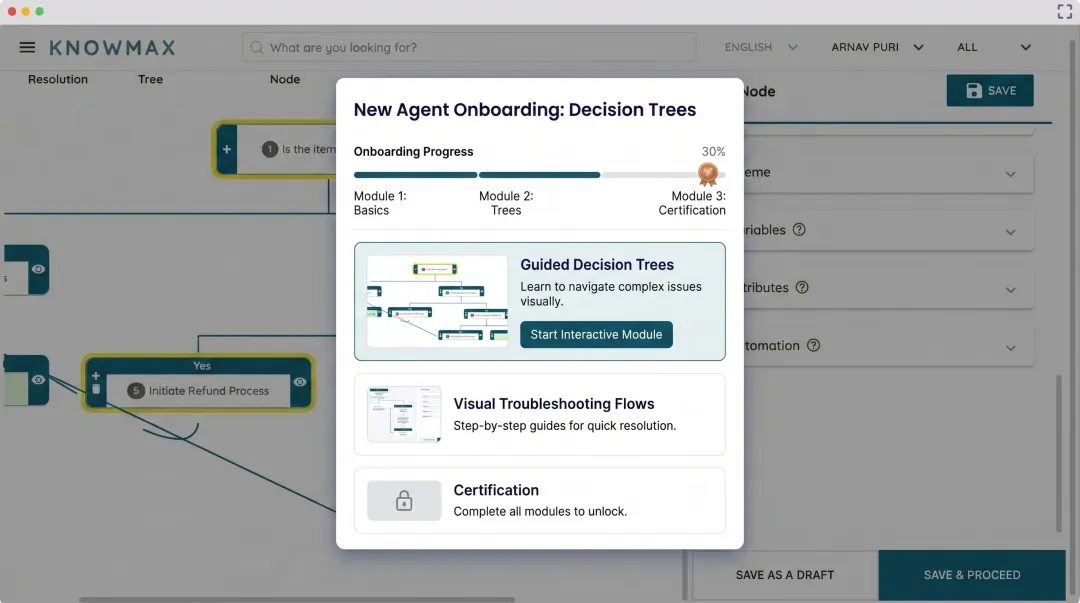1080x603 pixels.
Task: Open the locked 'Certification' card title
Action: tap(496, 490)
